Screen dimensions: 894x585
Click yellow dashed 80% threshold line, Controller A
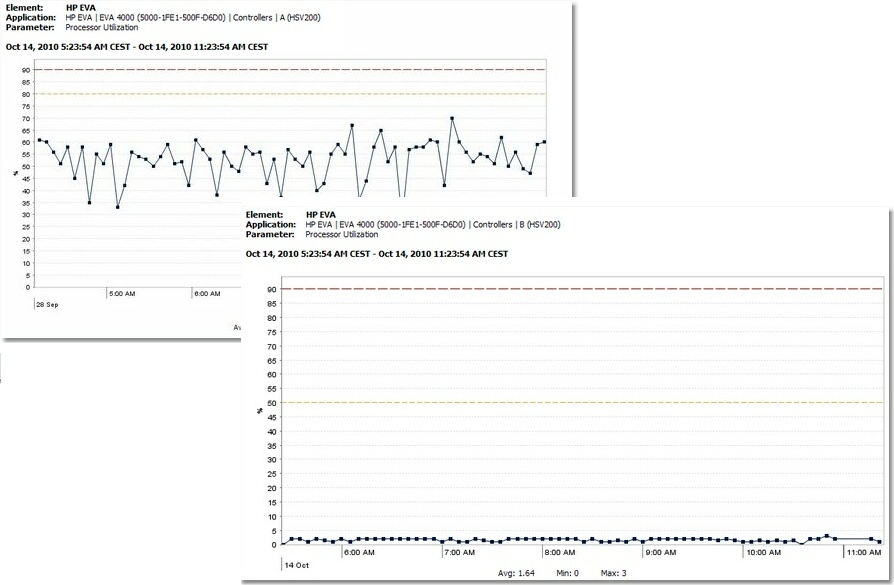click(290, 94)
